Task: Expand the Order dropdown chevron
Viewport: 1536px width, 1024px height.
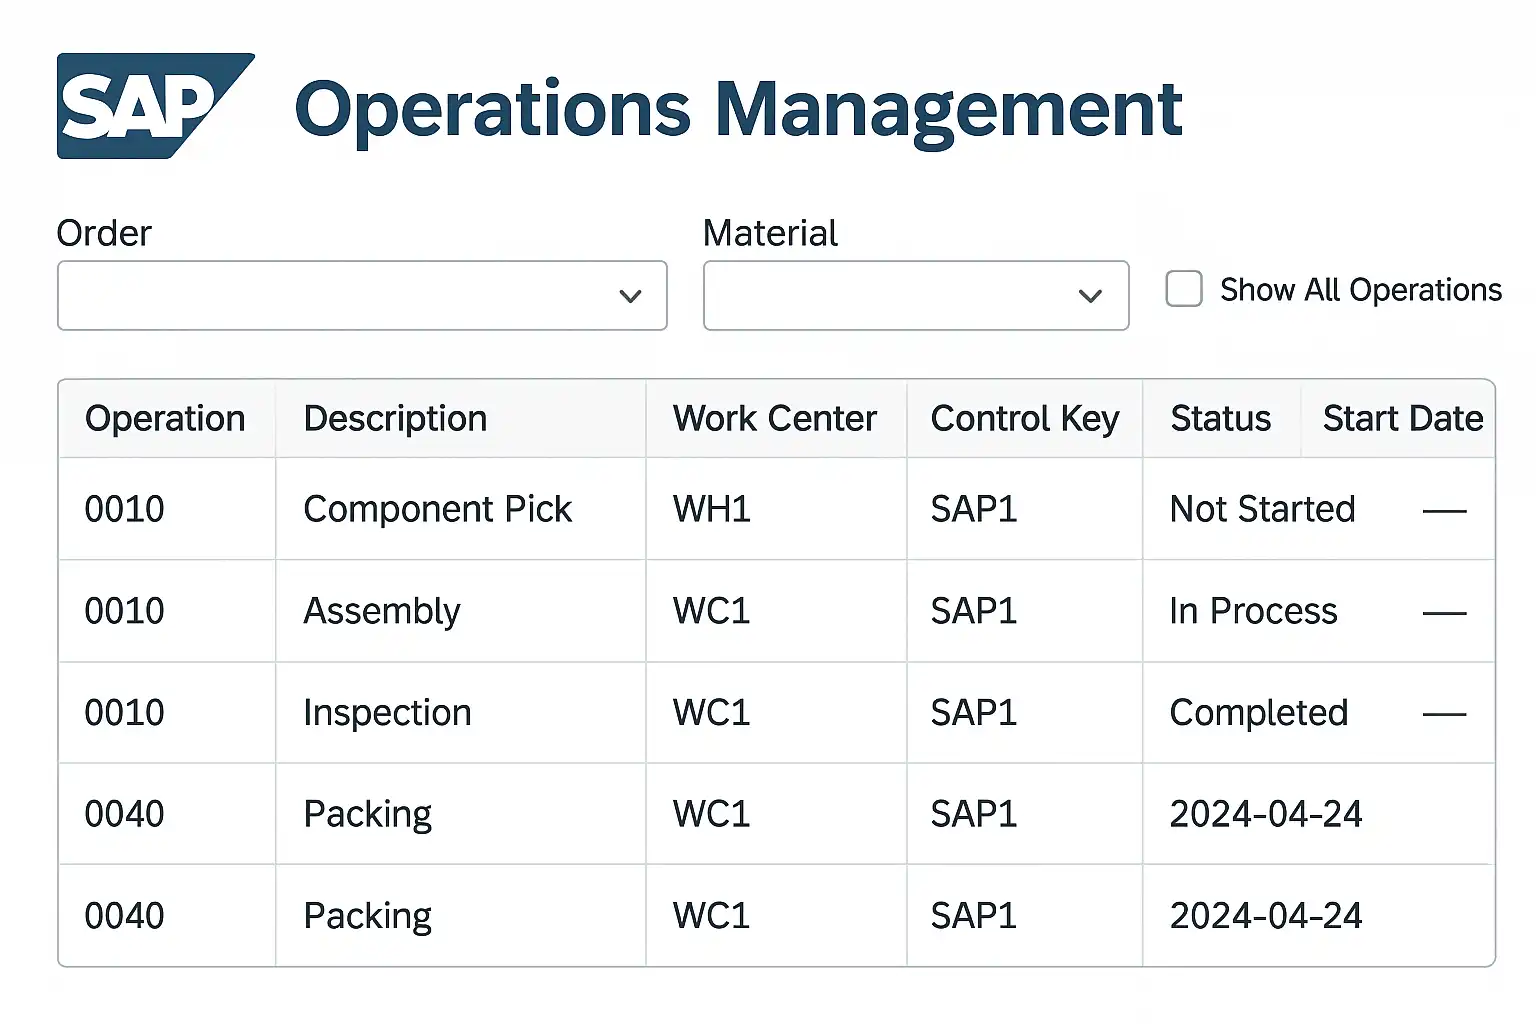Action: click(x=630, y=296)
